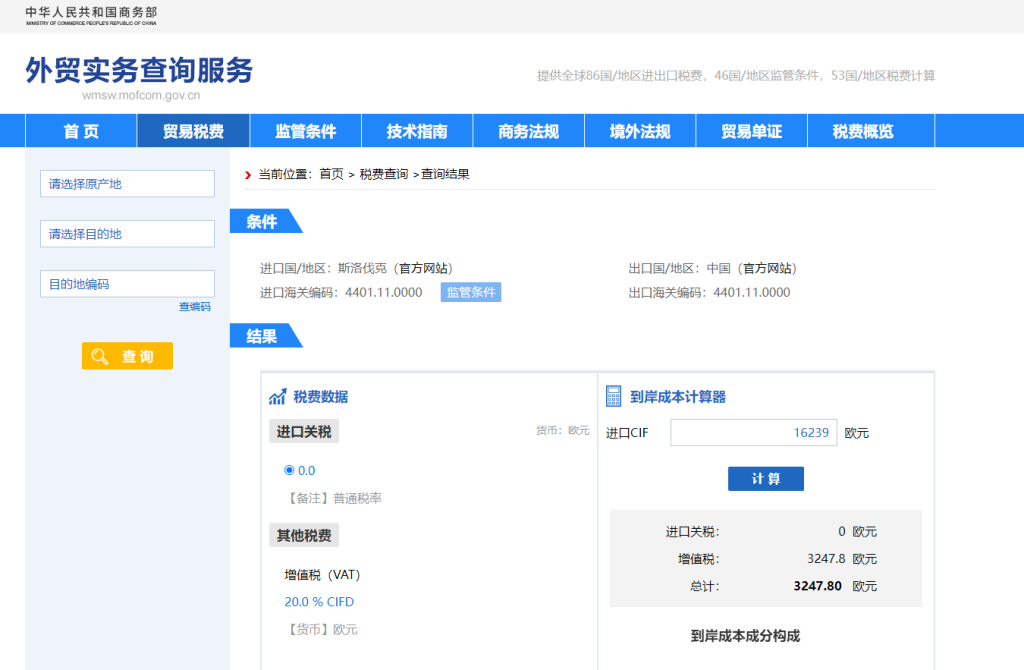
Task: Select the 0.0 import tariff radio button
Action: click(x=289, y=470)
